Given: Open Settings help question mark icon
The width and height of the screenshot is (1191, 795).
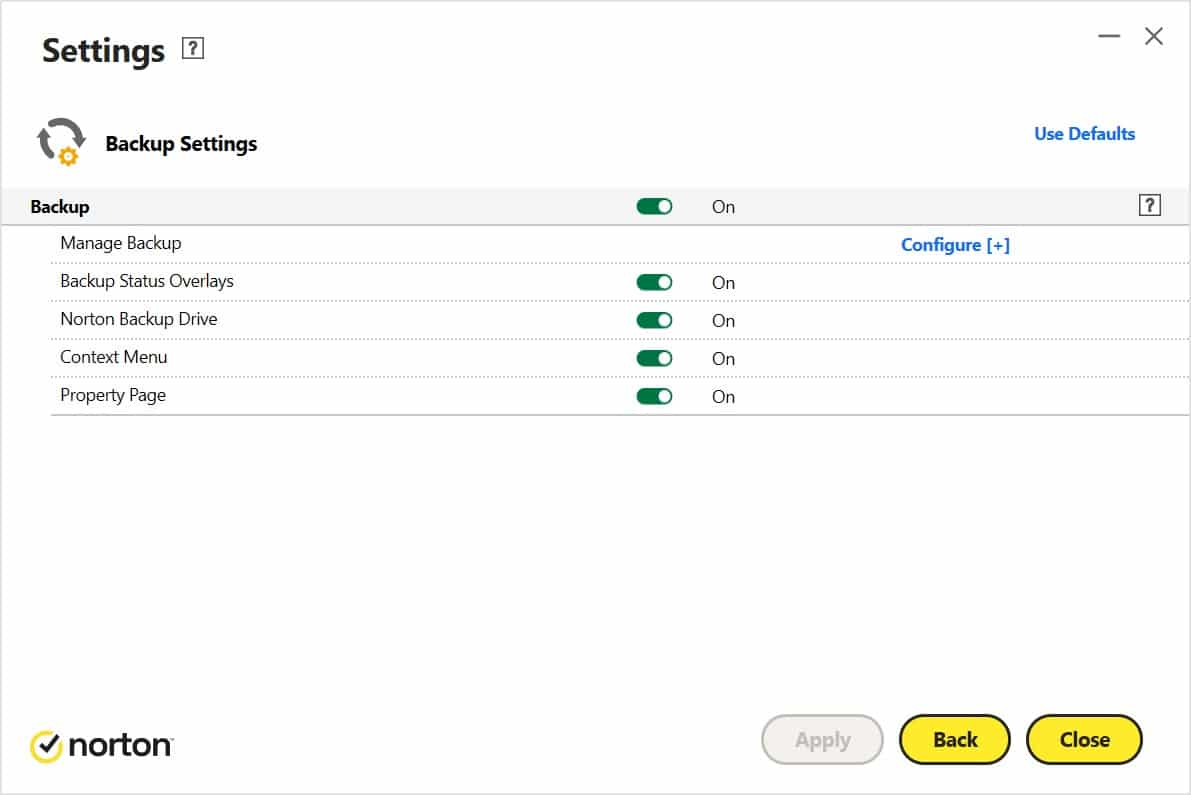Looking at the screenshot, I should click(192, 49).
